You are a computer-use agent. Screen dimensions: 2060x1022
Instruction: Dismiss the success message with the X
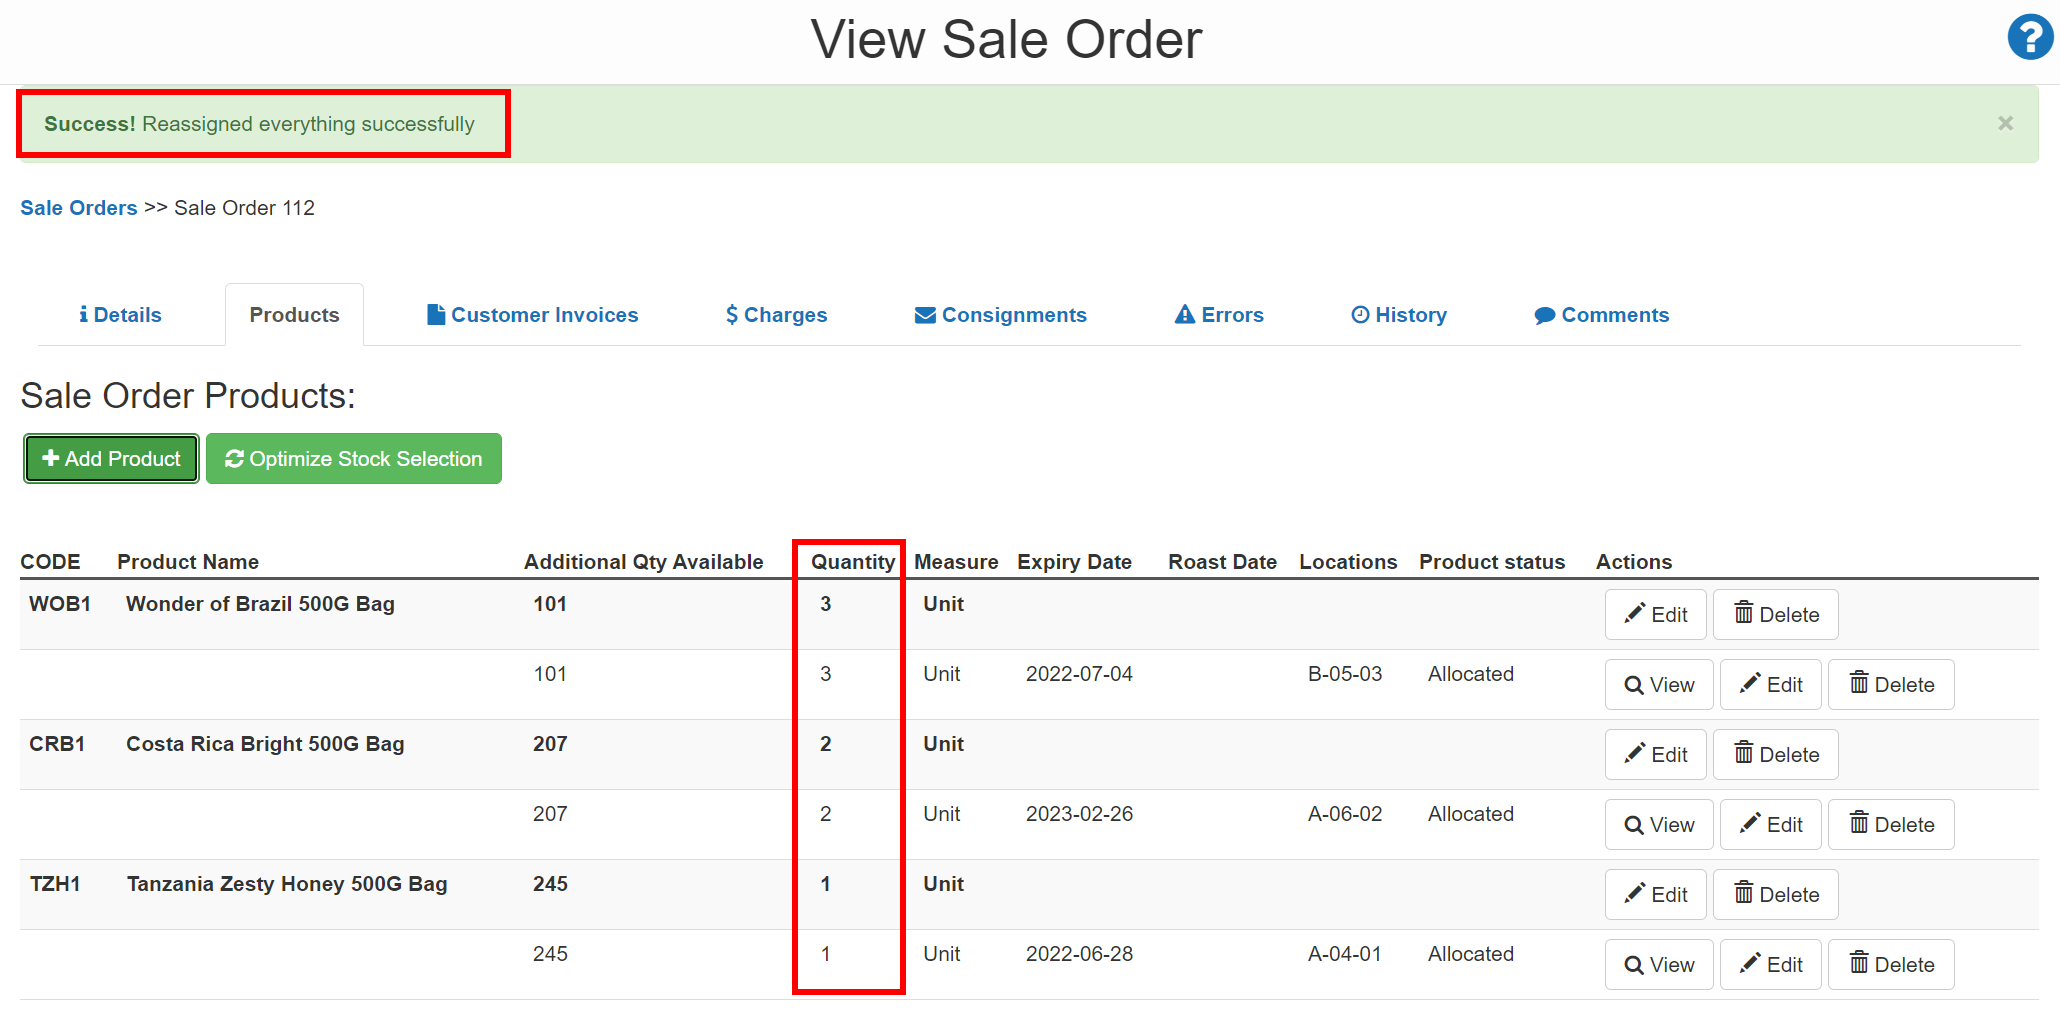(x=2005, y=123)
